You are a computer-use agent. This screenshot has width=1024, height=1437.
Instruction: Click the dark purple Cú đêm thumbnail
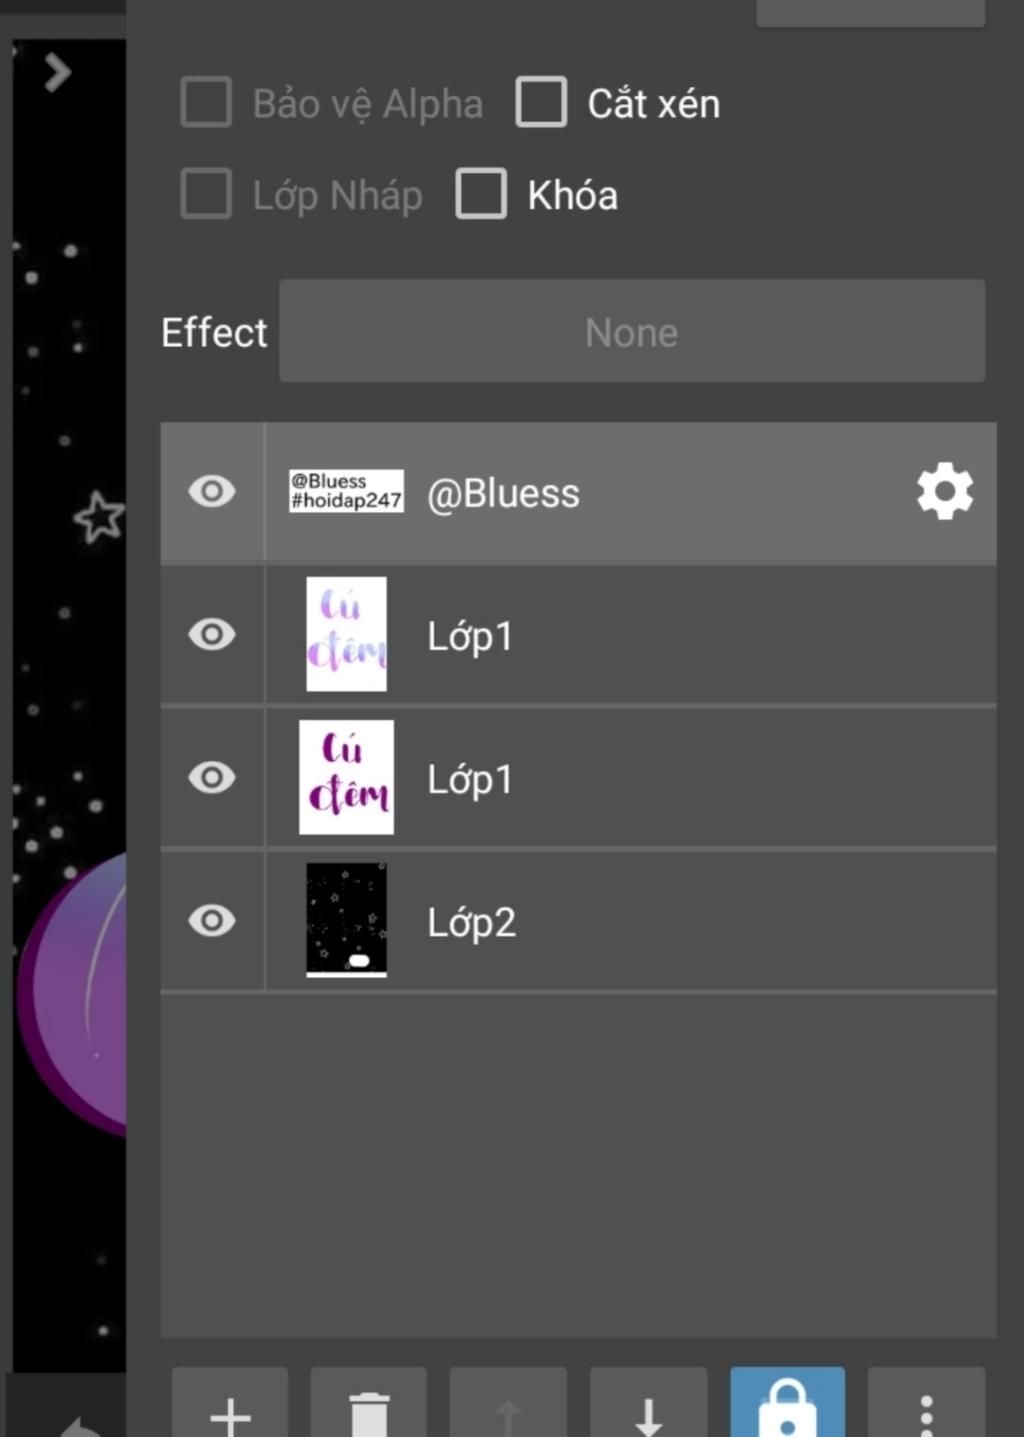point(346,777)
